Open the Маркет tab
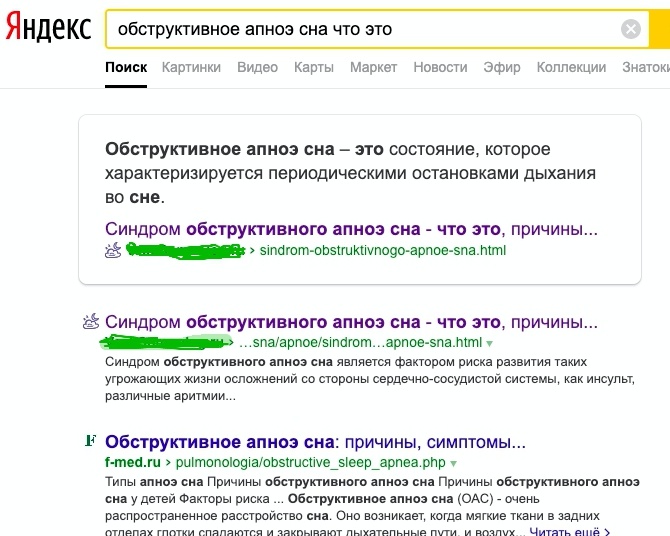Image resolution: width=670 pixels, height=536 pixels. click(x=373, y=67)
